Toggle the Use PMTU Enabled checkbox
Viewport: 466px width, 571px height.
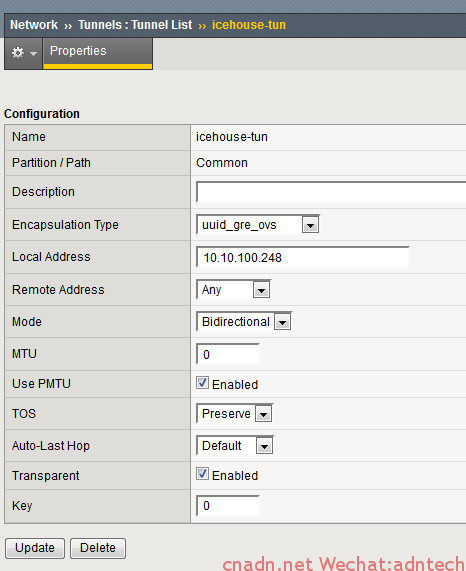click(202, 383)
